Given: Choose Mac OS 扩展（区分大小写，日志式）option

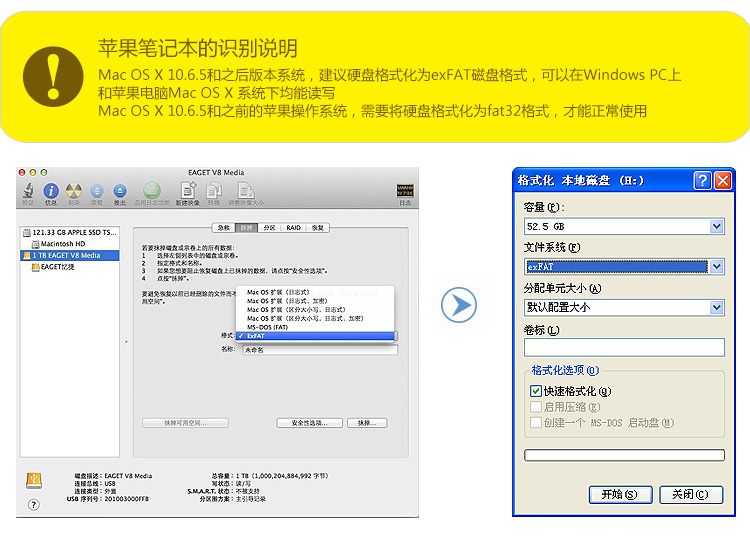Looking at the screenshot, I should (316, 310).
